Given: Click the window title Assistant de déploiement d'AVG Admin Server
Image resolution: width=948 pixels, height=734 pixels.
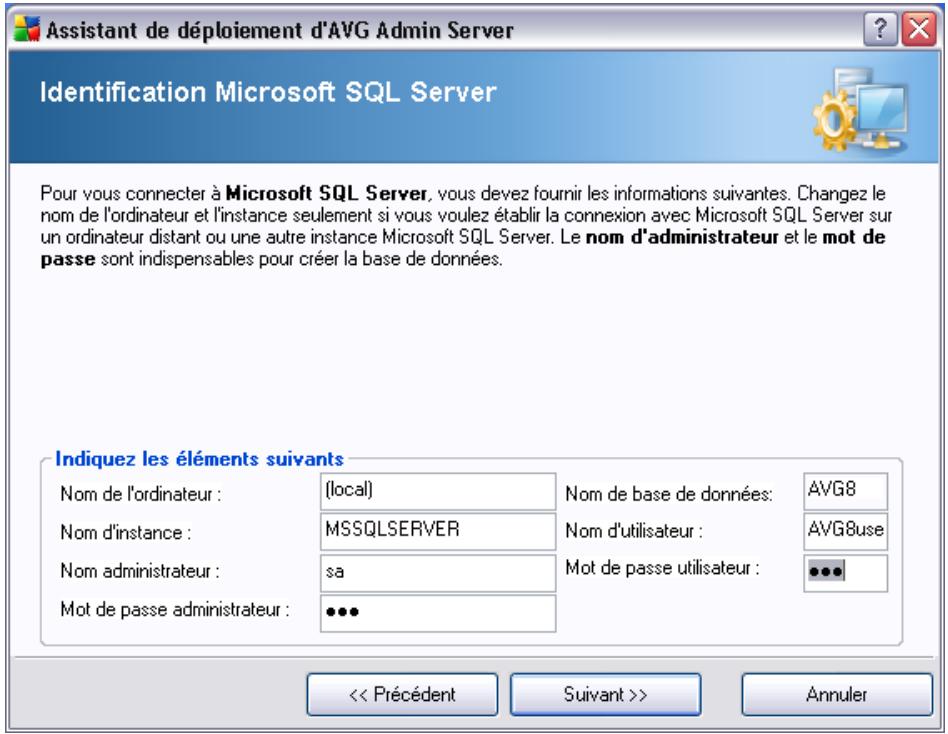Looking at the screenshot, I should 280,30.
